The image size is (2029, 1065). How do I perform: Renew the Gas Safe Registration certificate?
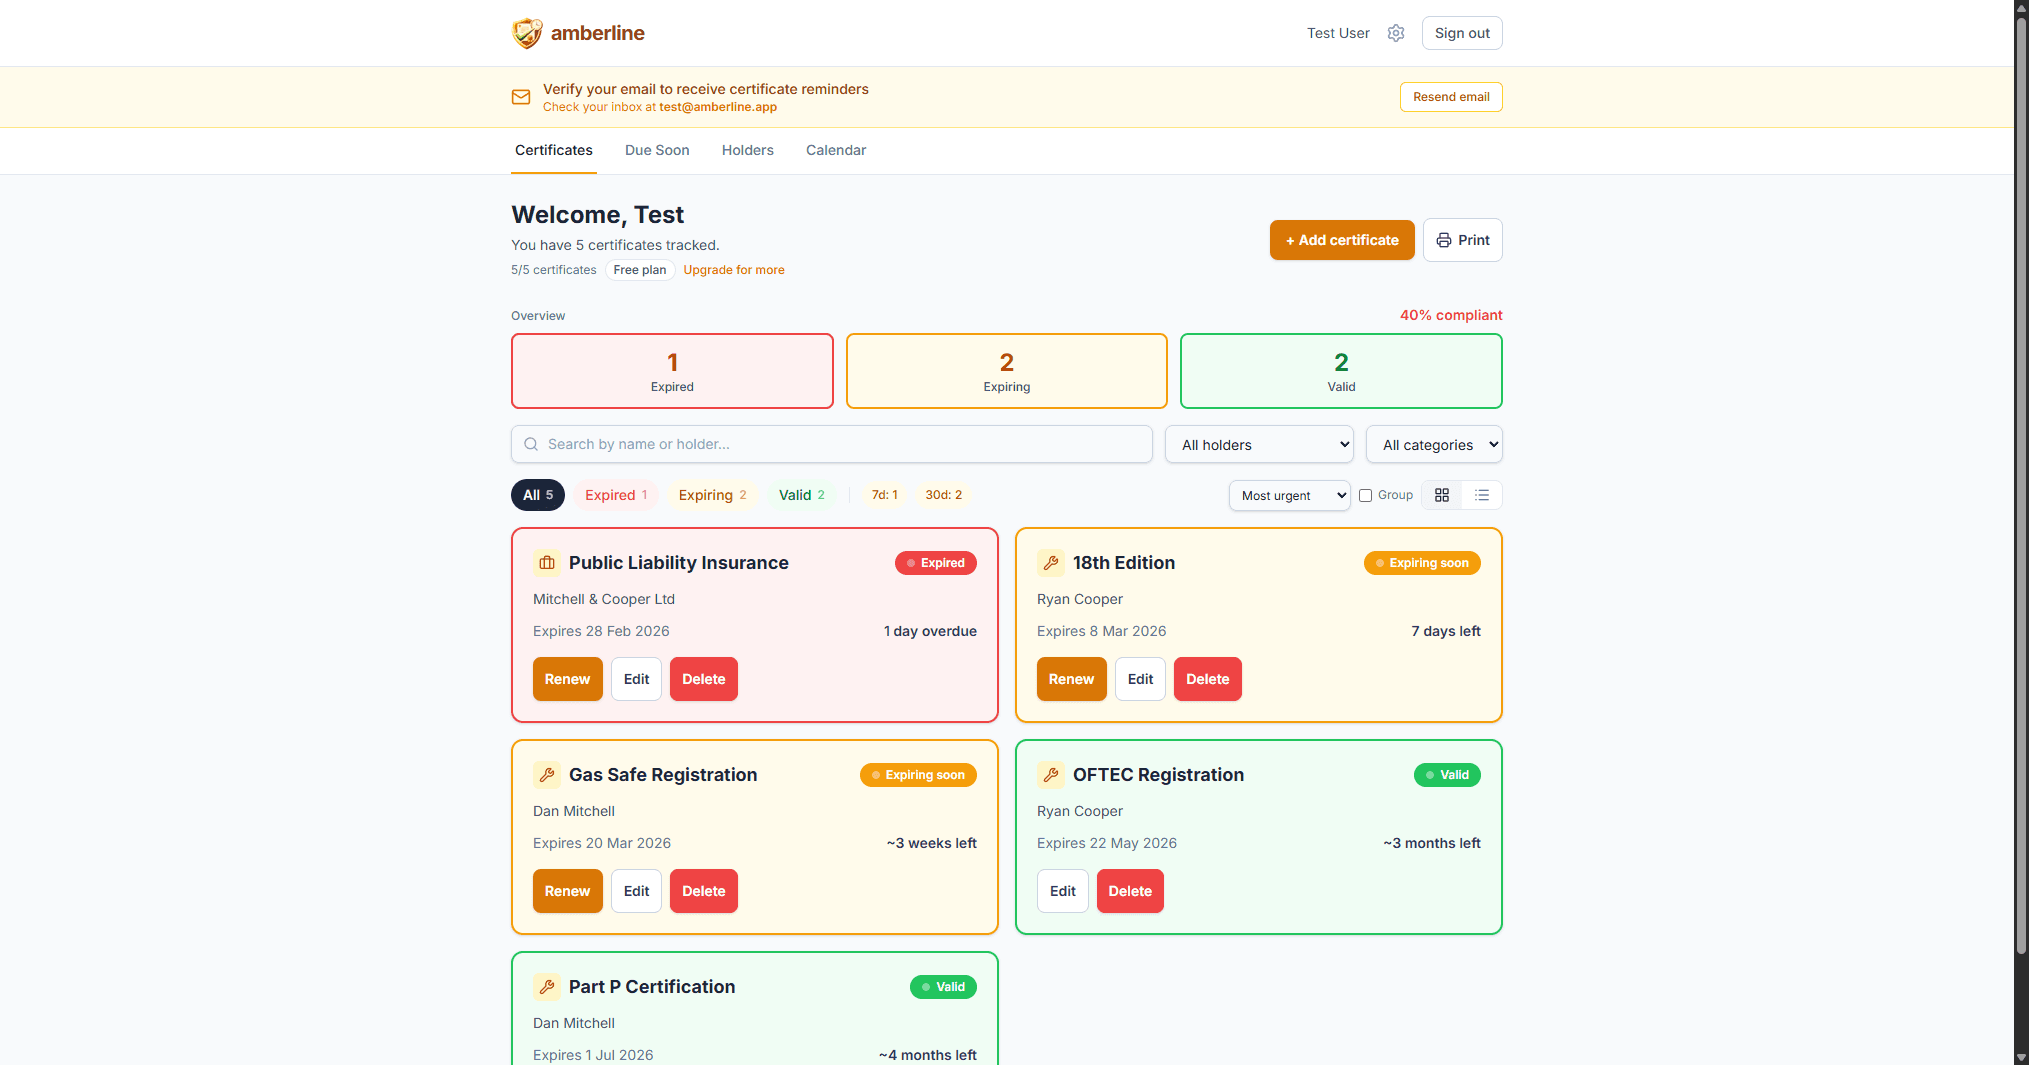tap(567, 890)
